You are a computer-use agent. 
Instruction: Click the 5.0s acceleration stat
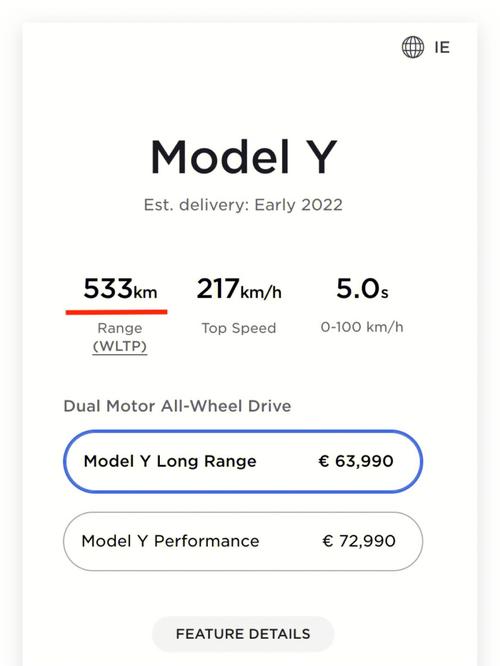pyautogui.click(x=362, y=289)
